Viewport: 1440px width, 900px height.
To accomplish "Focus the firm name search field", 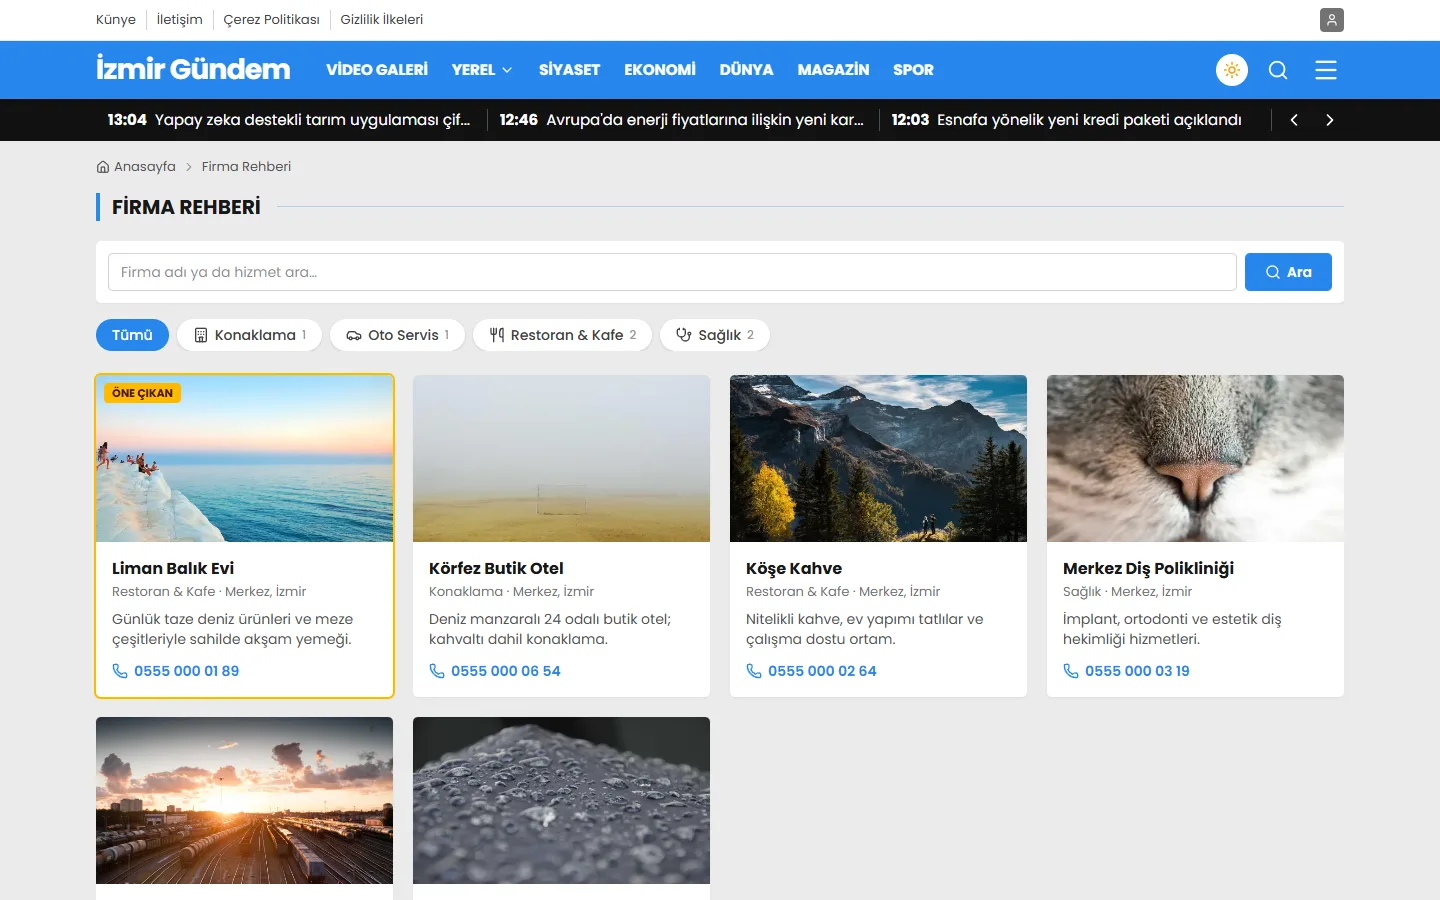I will (x=672, y=272).
